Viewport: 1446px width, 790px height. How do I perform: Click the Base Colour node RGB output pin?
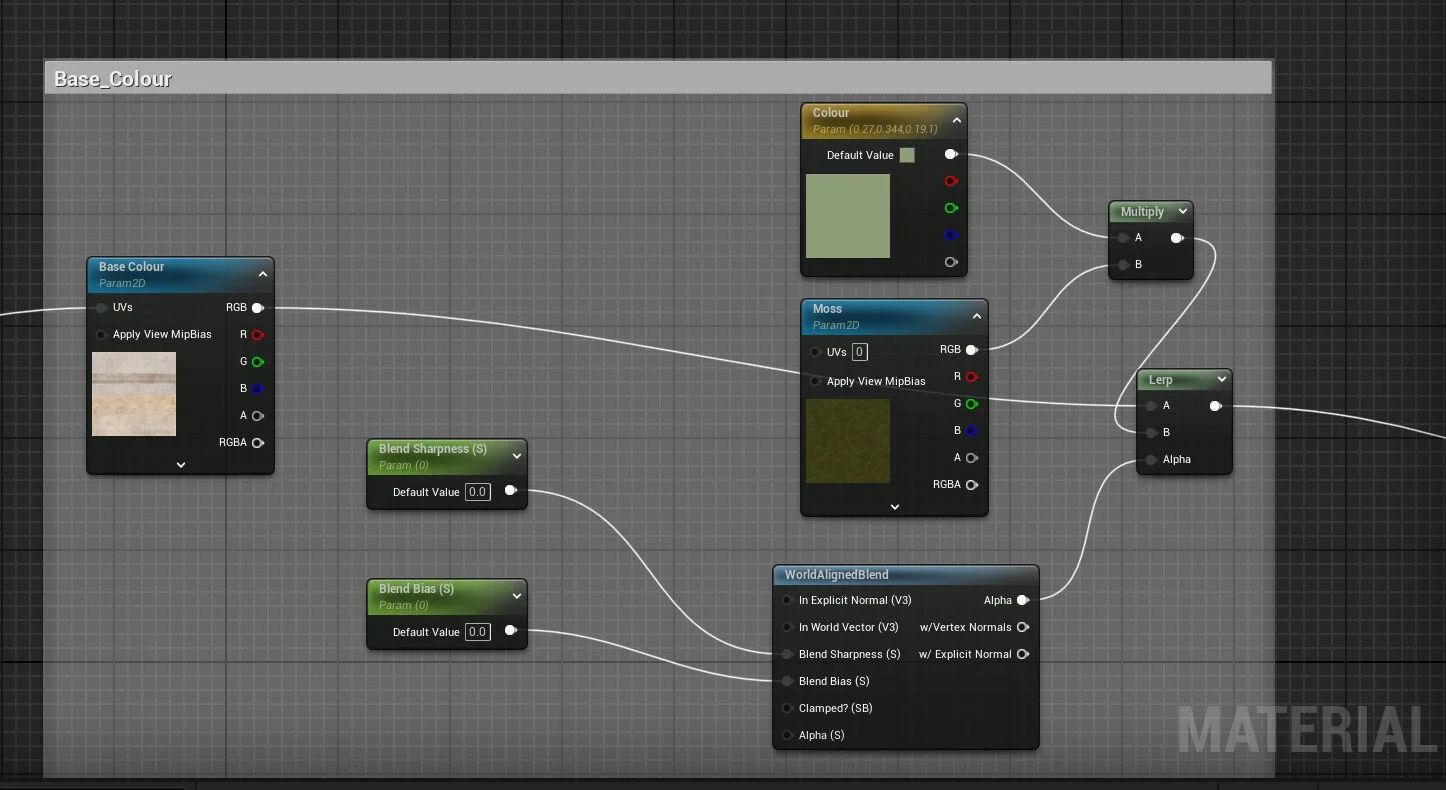[257, 308]
